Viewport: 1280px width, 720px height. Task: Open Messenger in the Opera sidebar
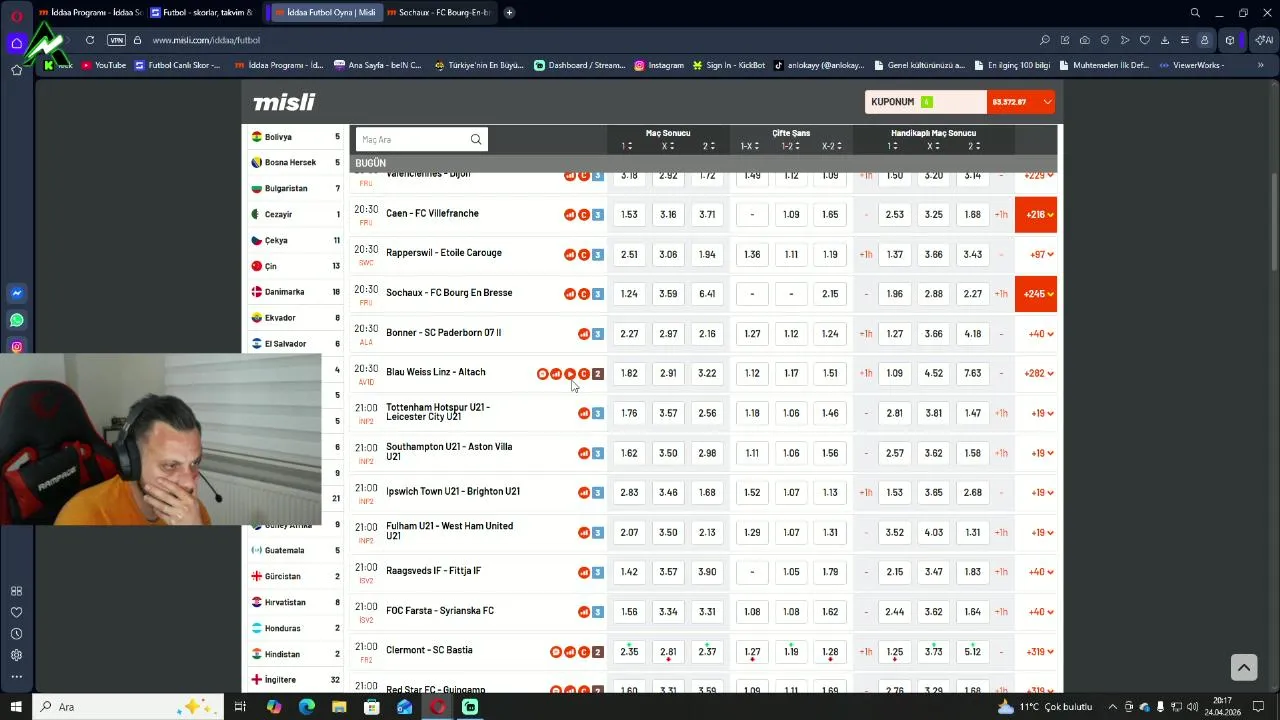[16, 294]
